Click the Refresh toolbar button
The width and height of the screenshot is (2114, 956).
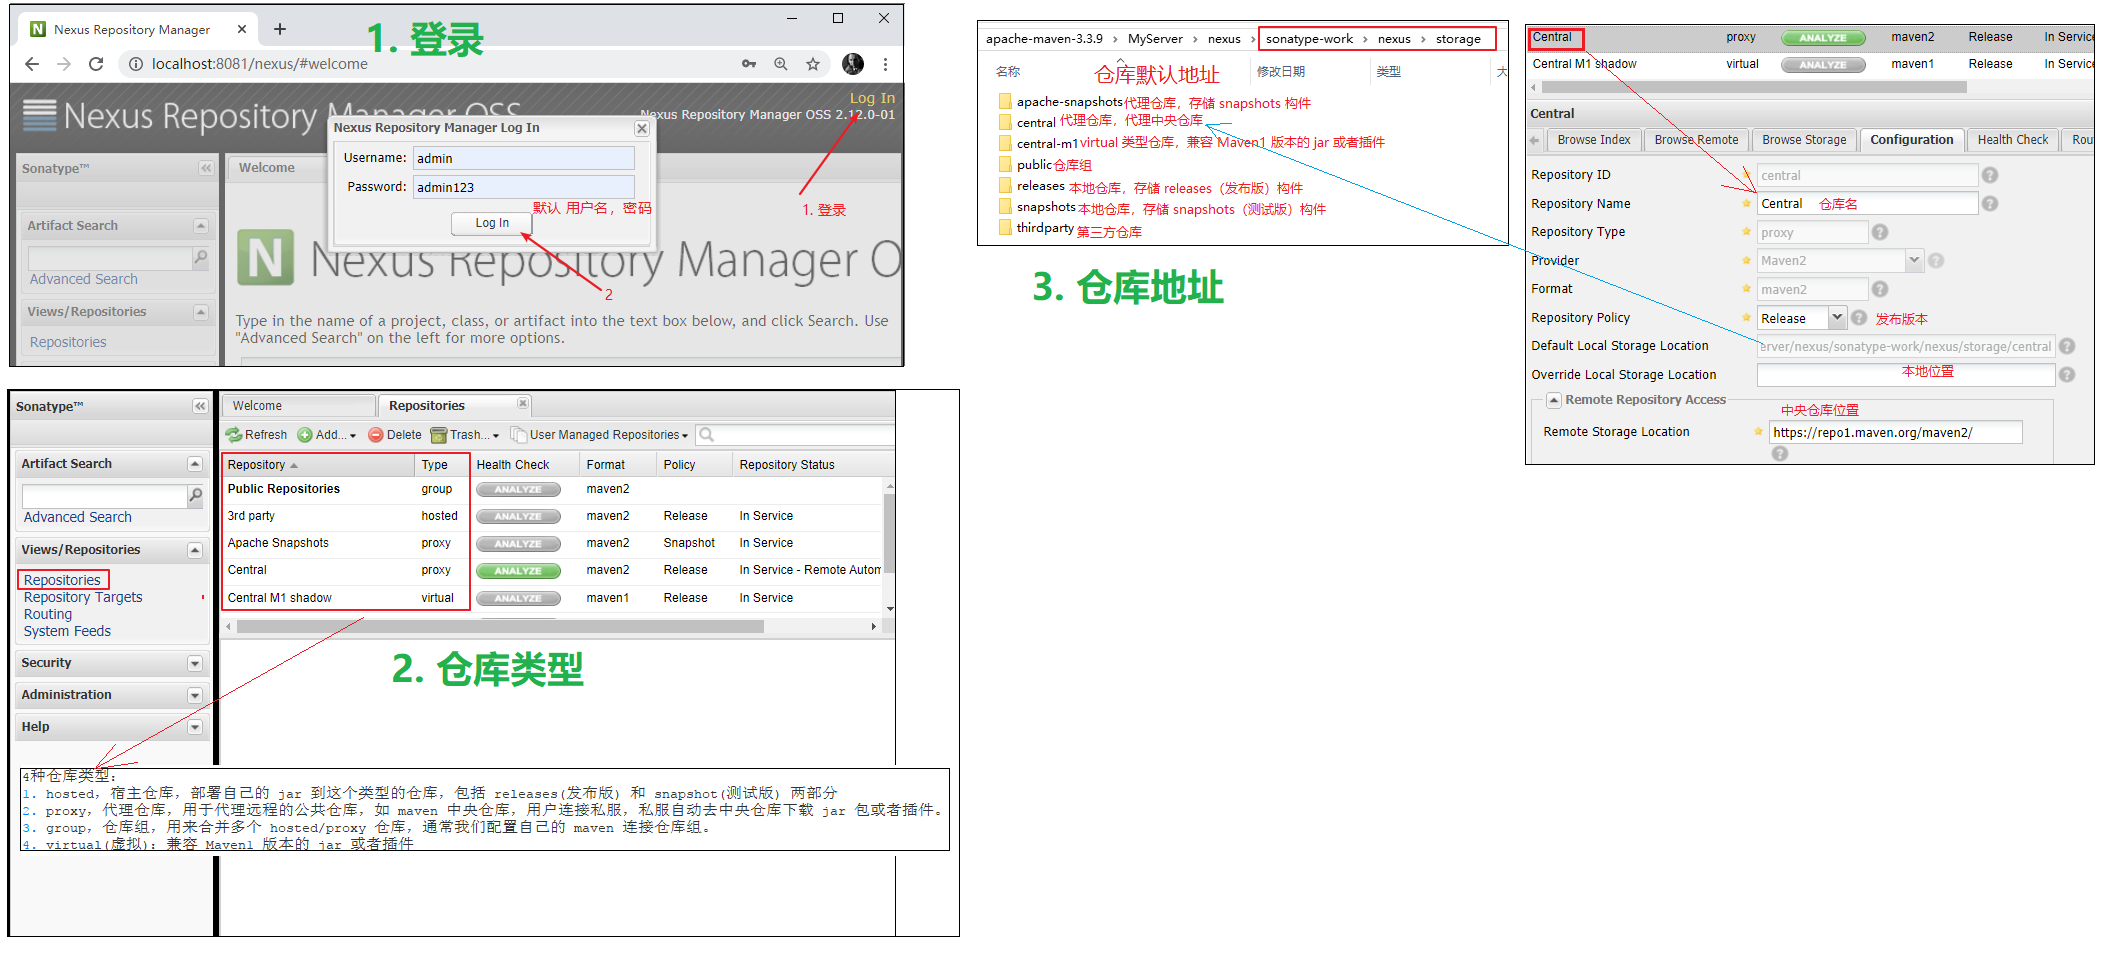point(256,435)
